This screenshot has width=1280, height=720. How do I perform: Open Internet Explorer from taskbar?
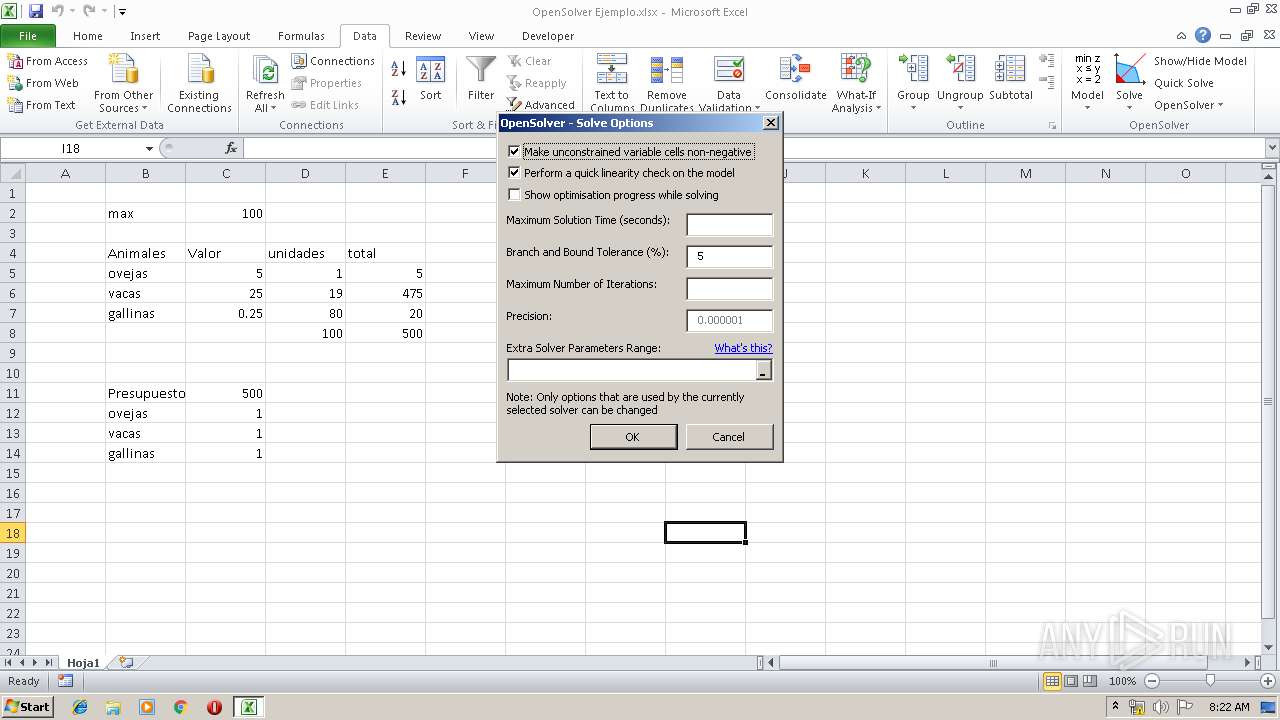80,707
